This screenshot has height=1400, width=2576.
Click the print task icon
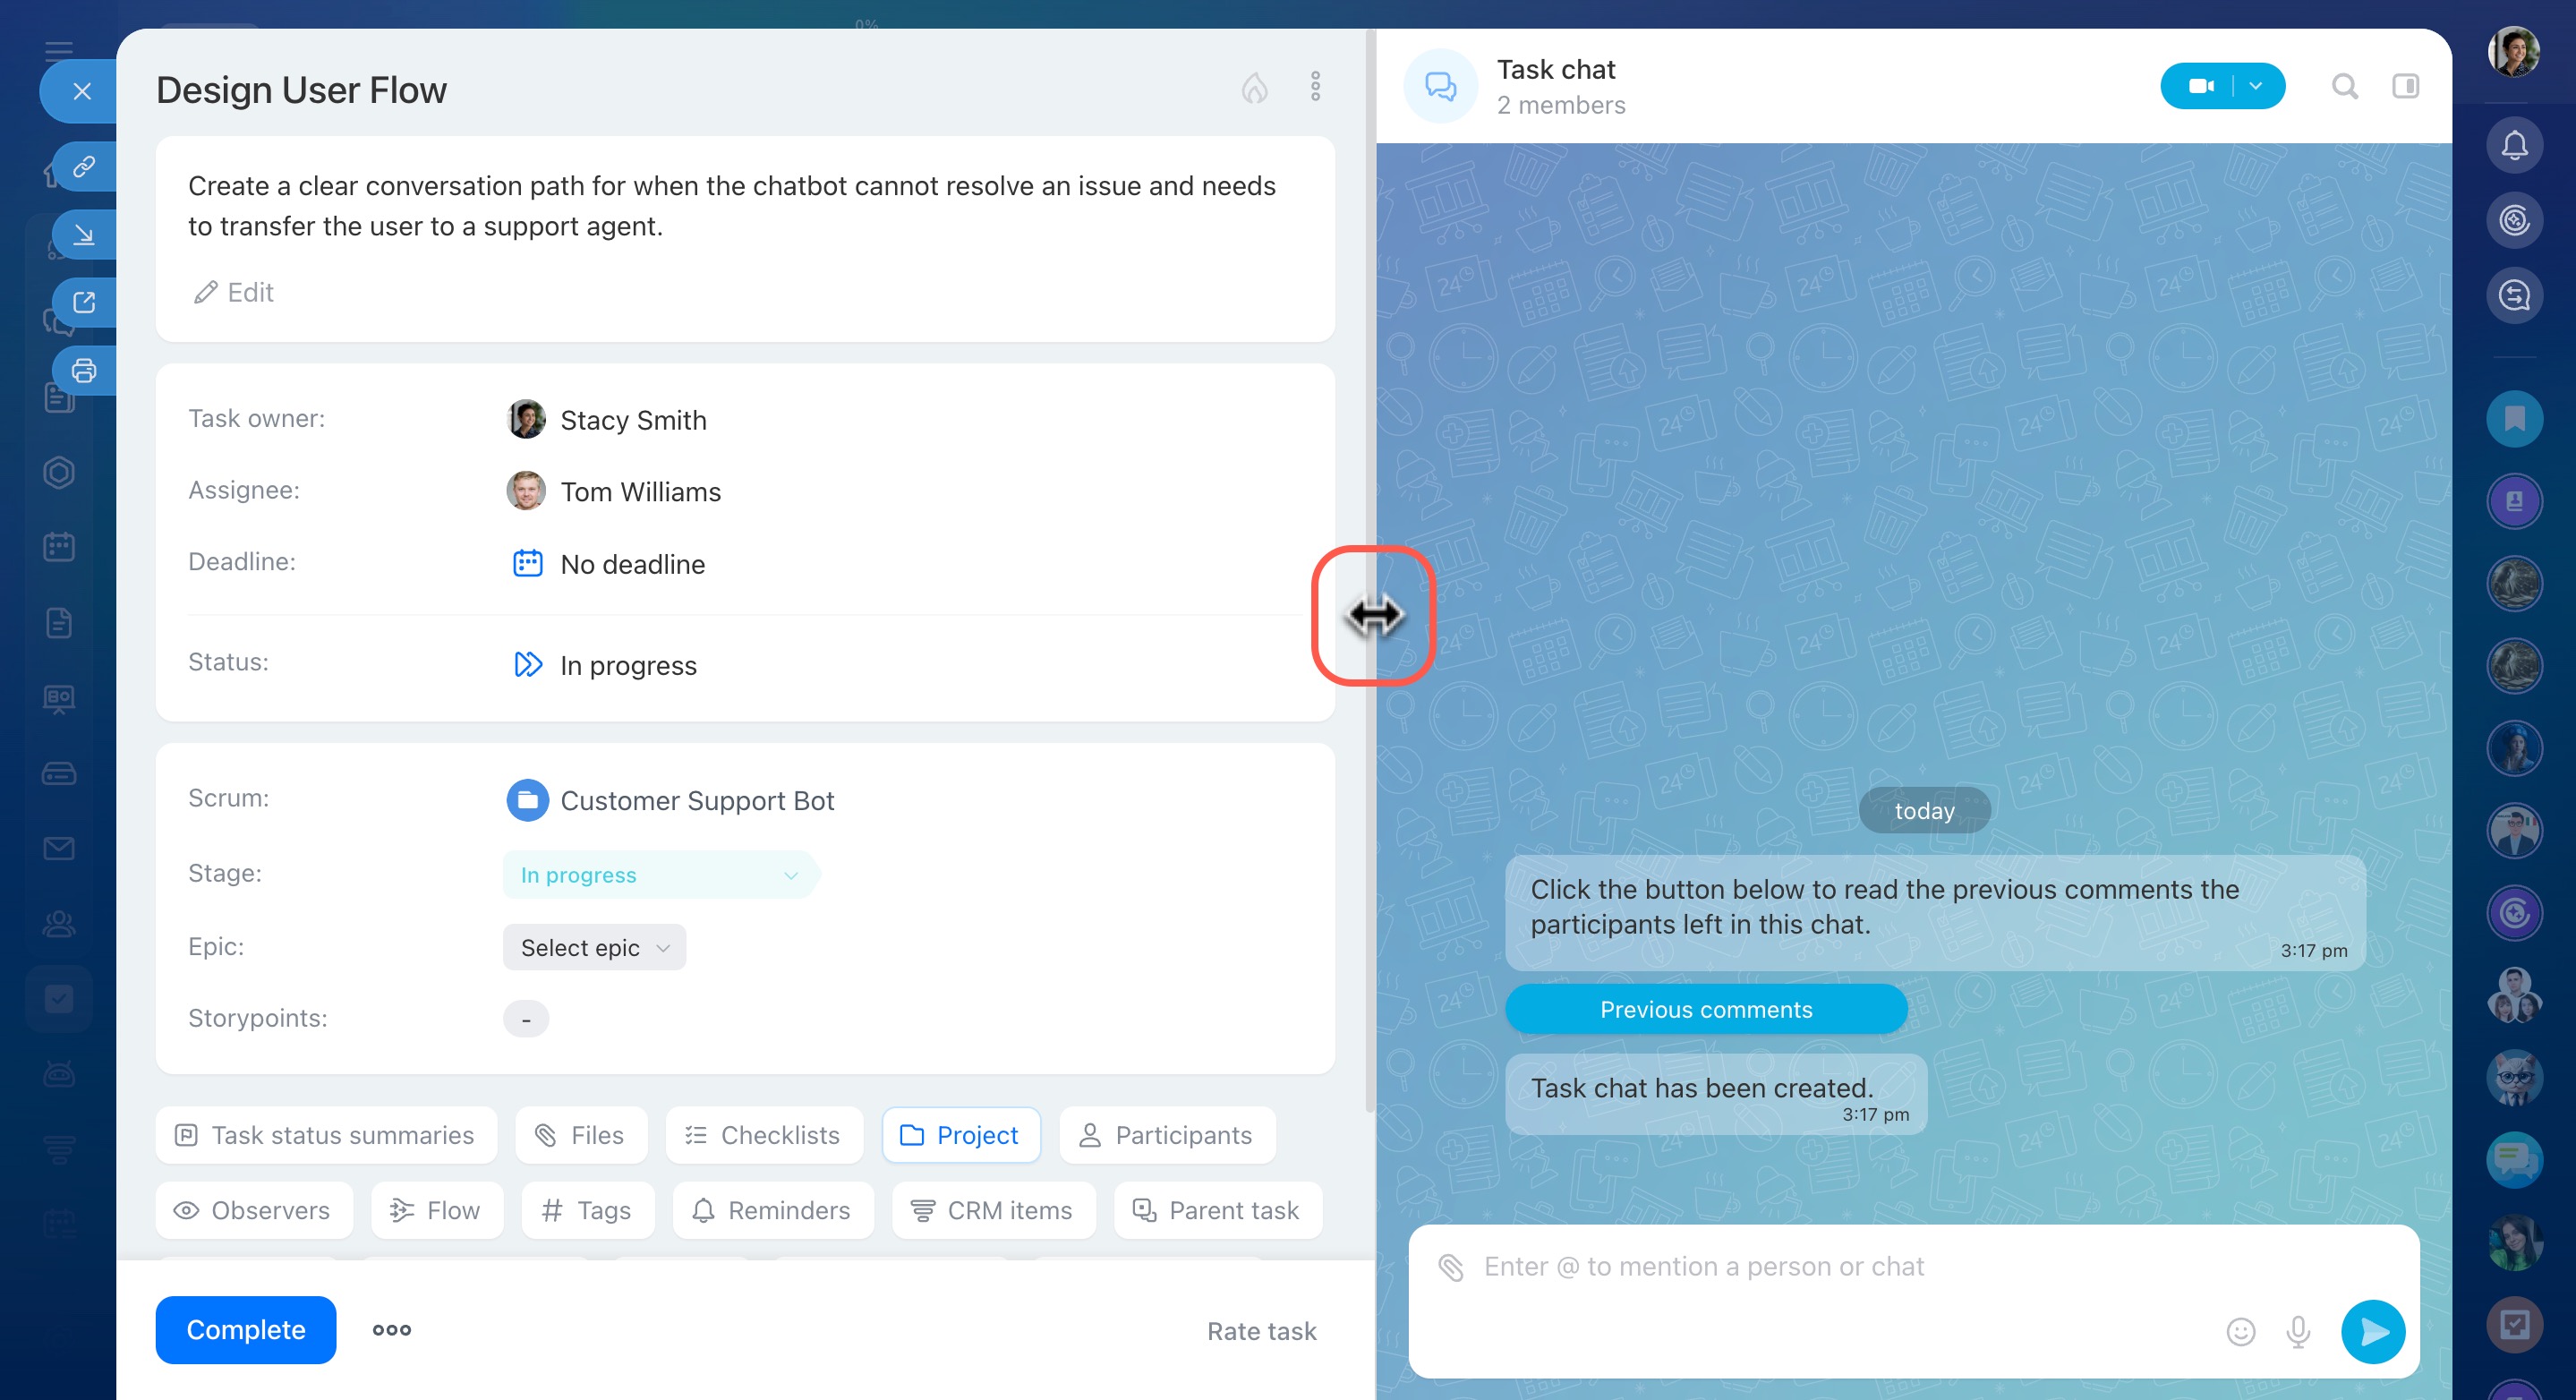tap(84, 371)
